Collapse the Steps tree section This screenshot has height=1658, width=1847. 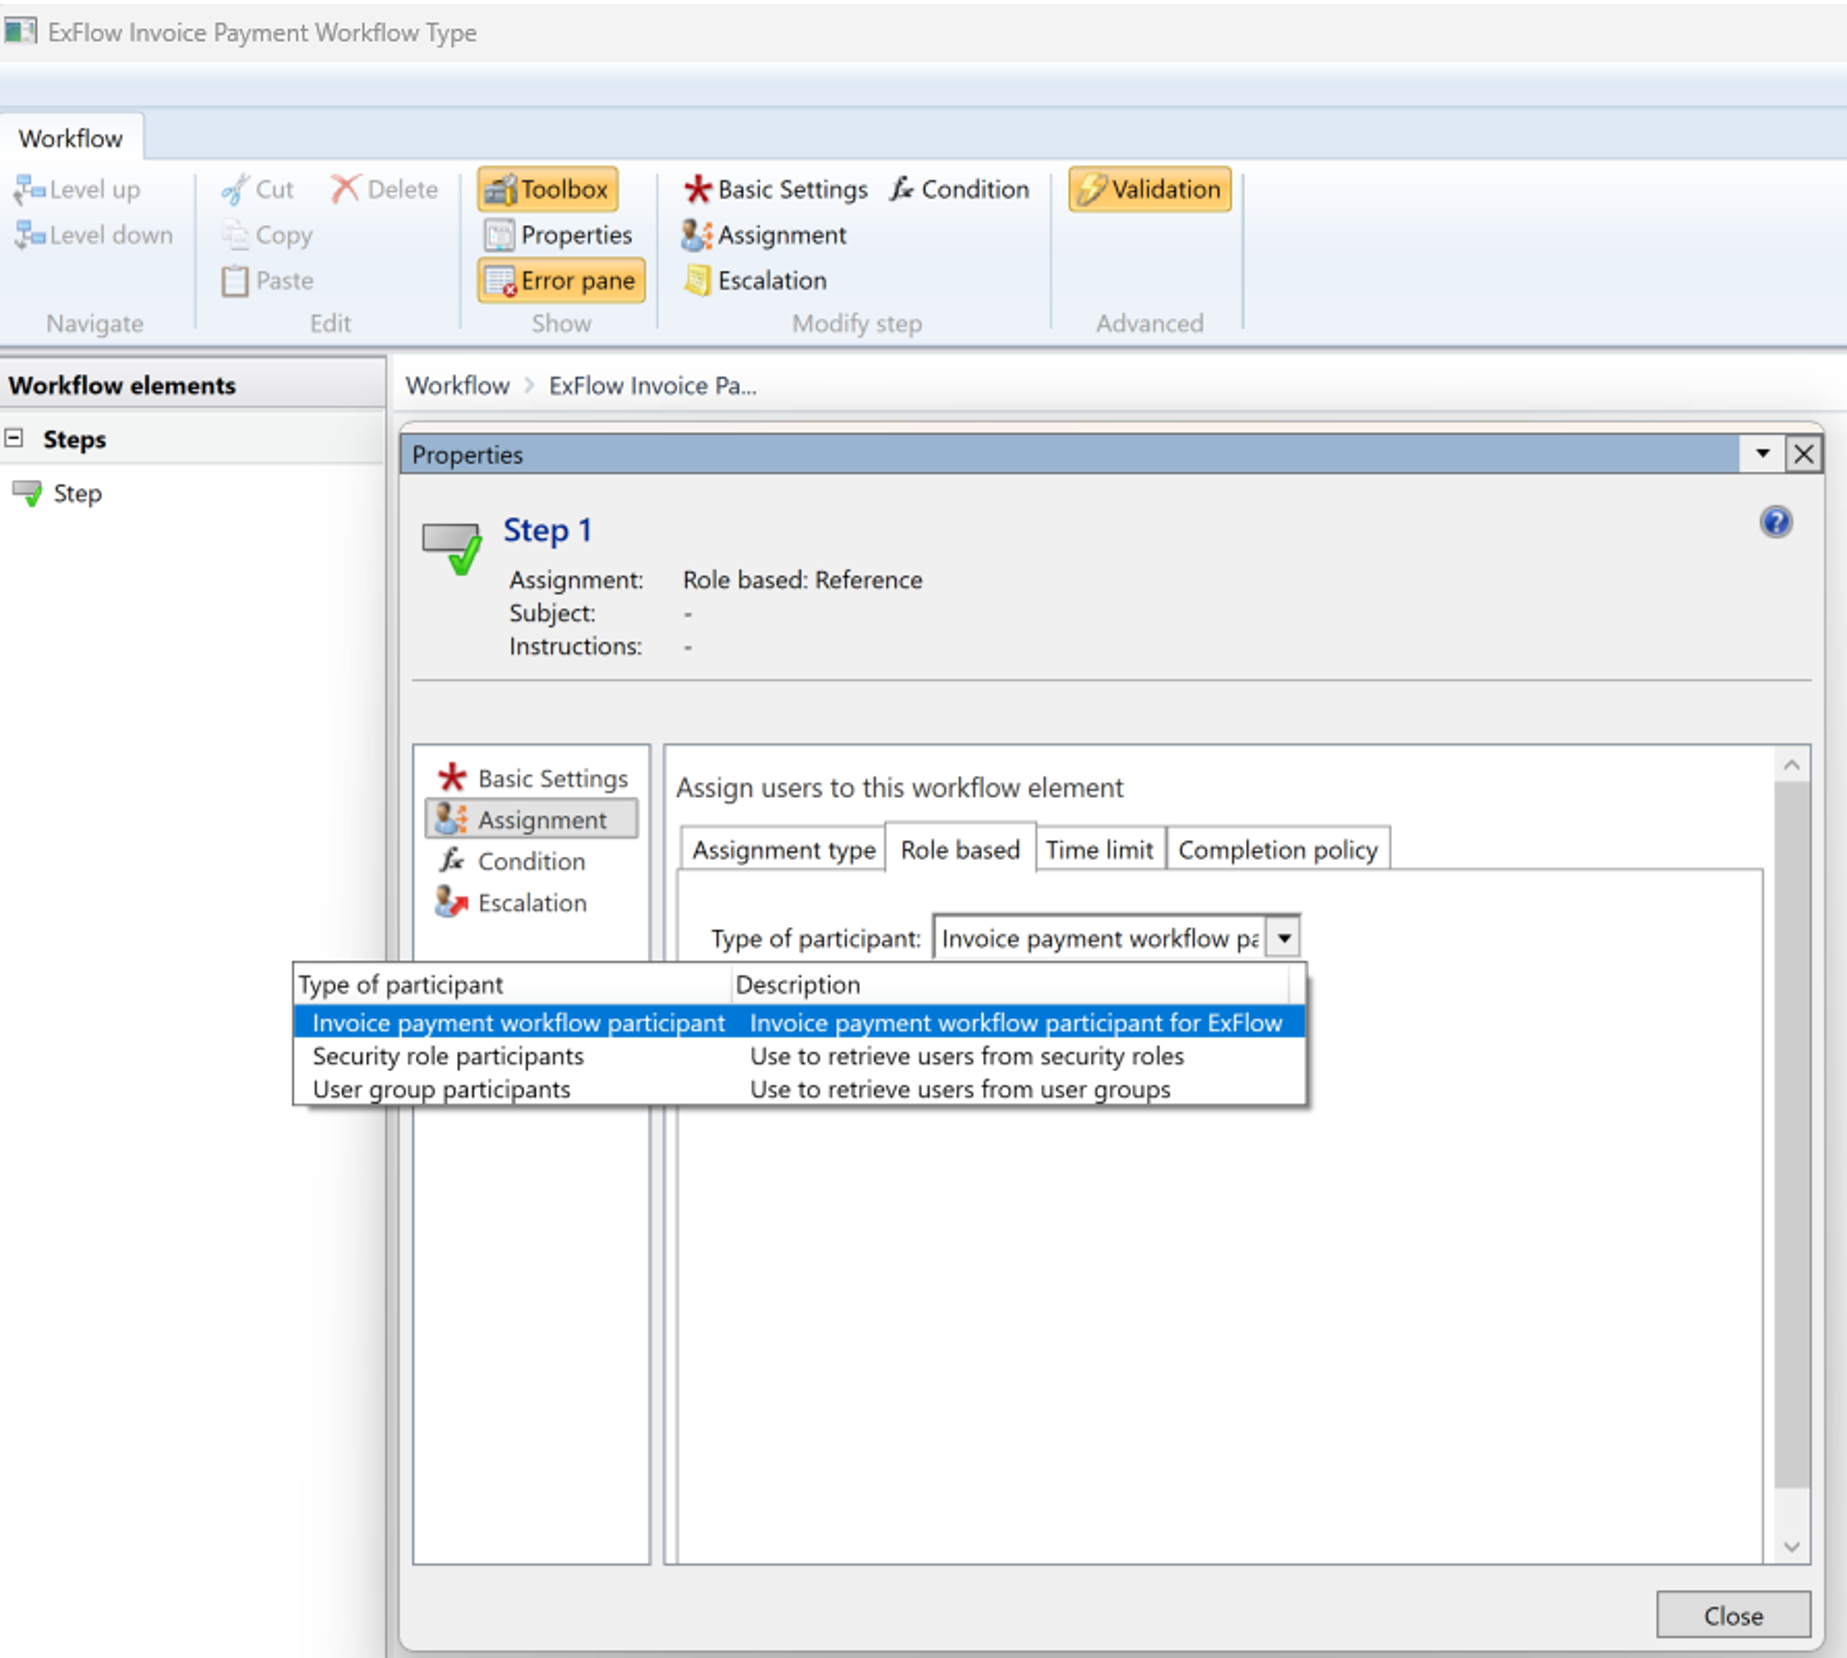(14, 438)
